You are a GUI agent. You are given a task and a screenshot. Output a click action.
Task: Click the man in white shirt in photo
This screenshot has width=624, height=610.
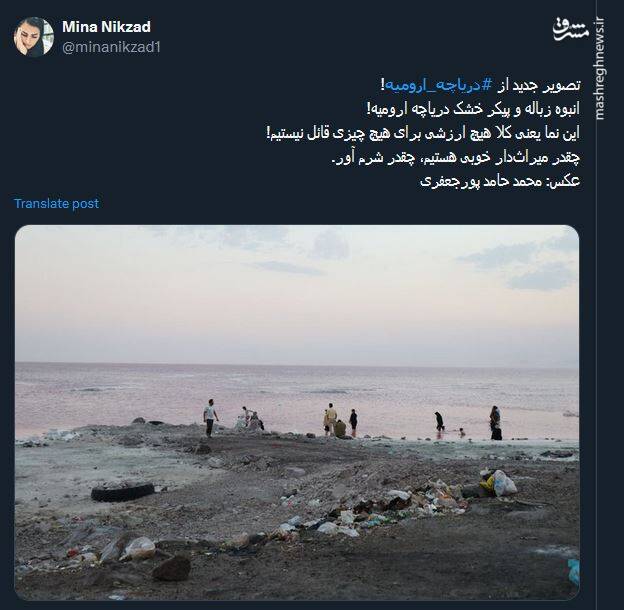pyautogui.click(x=210, y=418)
